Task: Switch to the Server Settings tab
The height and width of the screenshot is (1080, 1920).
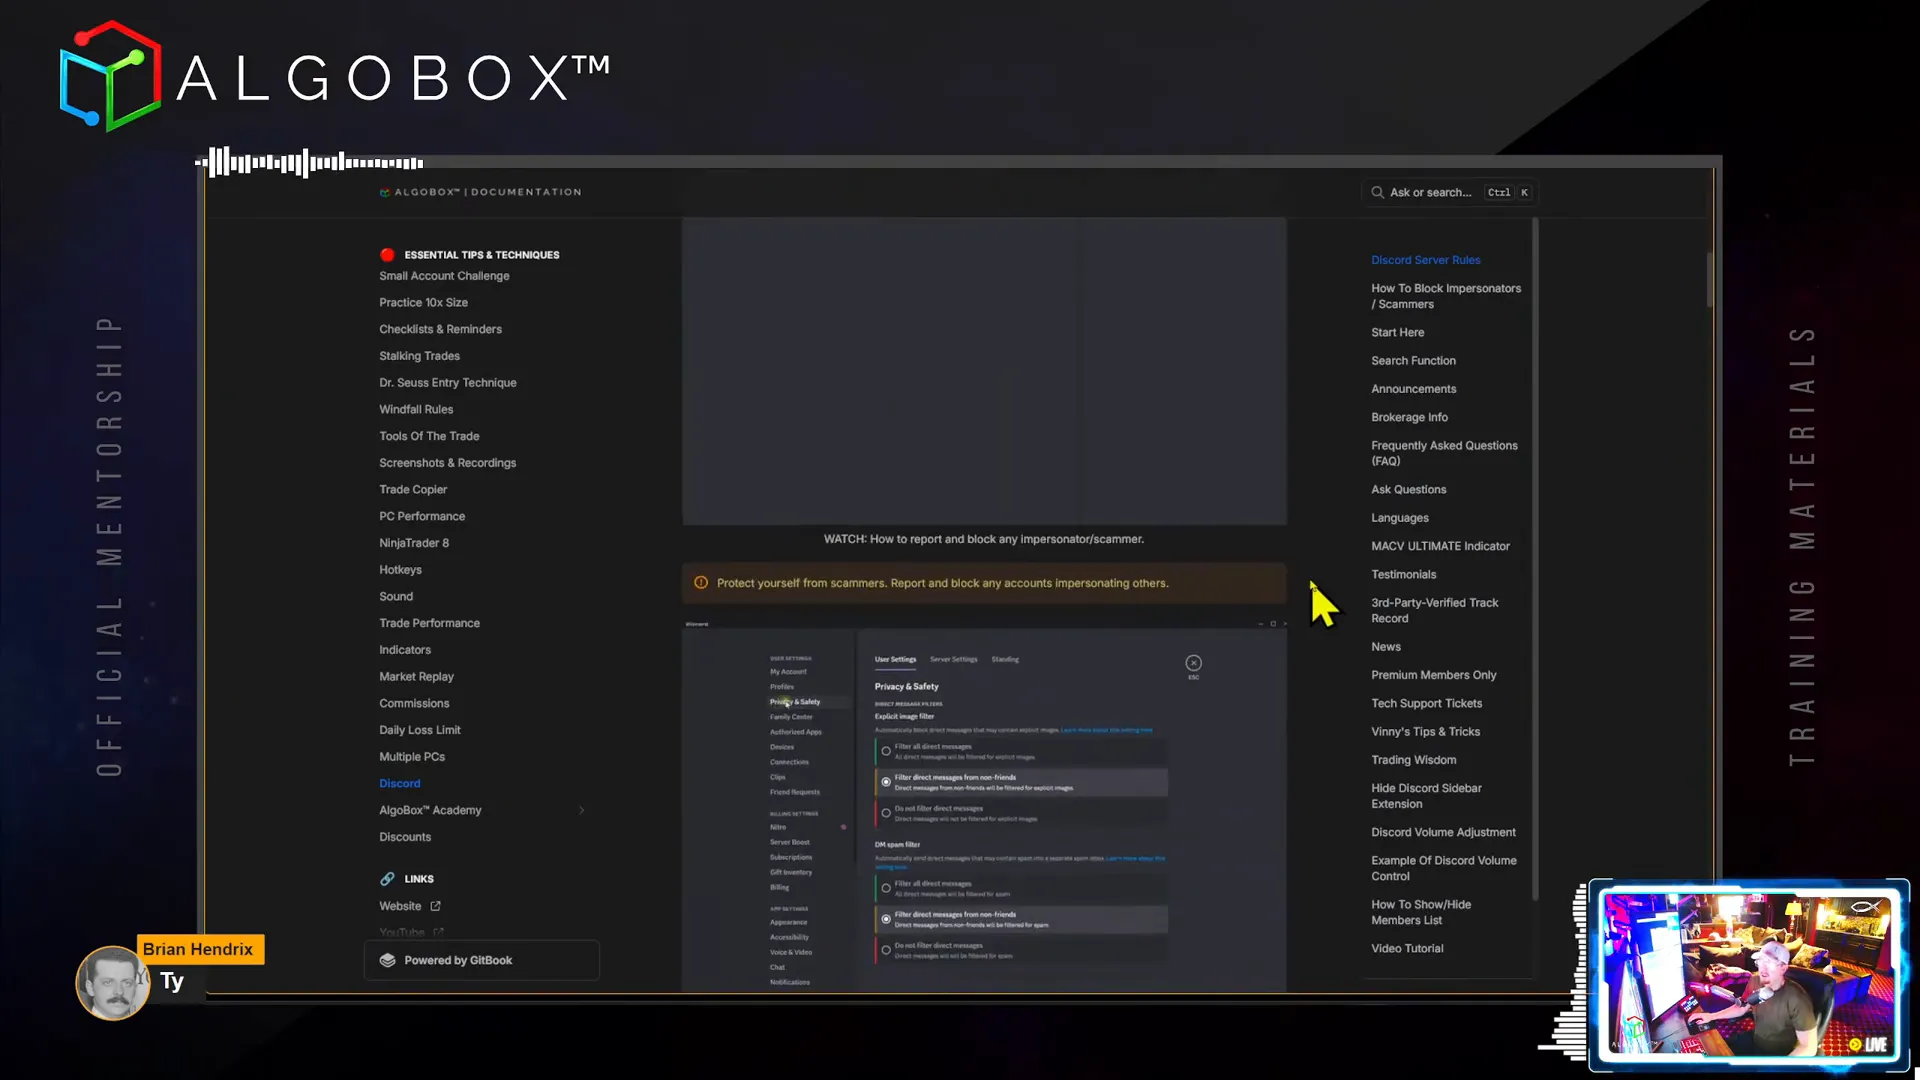Action: [953, 659]
